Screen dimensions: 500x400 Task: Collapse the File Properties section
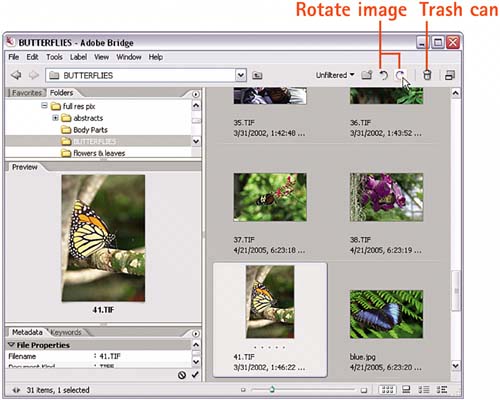click(11, 345)
